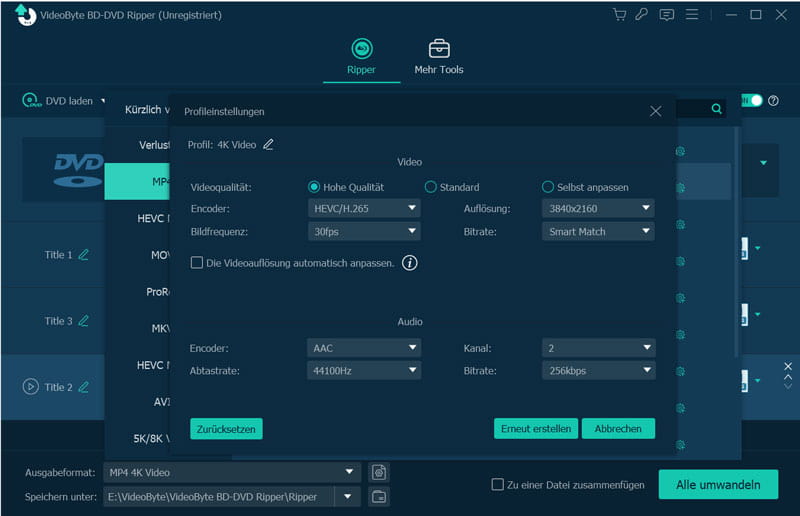Image resolution: width=800 pixels, height=516 pixels.
Task: Open output folder icon beside Speichern unter
Action: click(x=379, y=497)
